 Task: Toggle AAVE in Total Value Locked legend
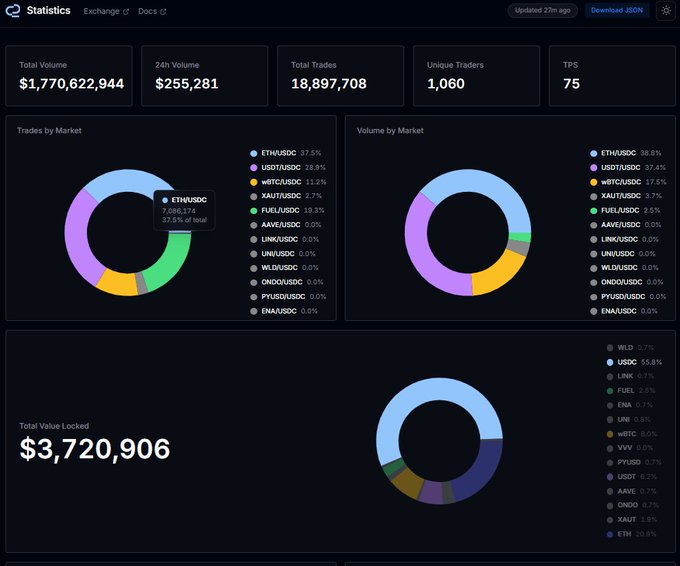[x=631, y=491]
